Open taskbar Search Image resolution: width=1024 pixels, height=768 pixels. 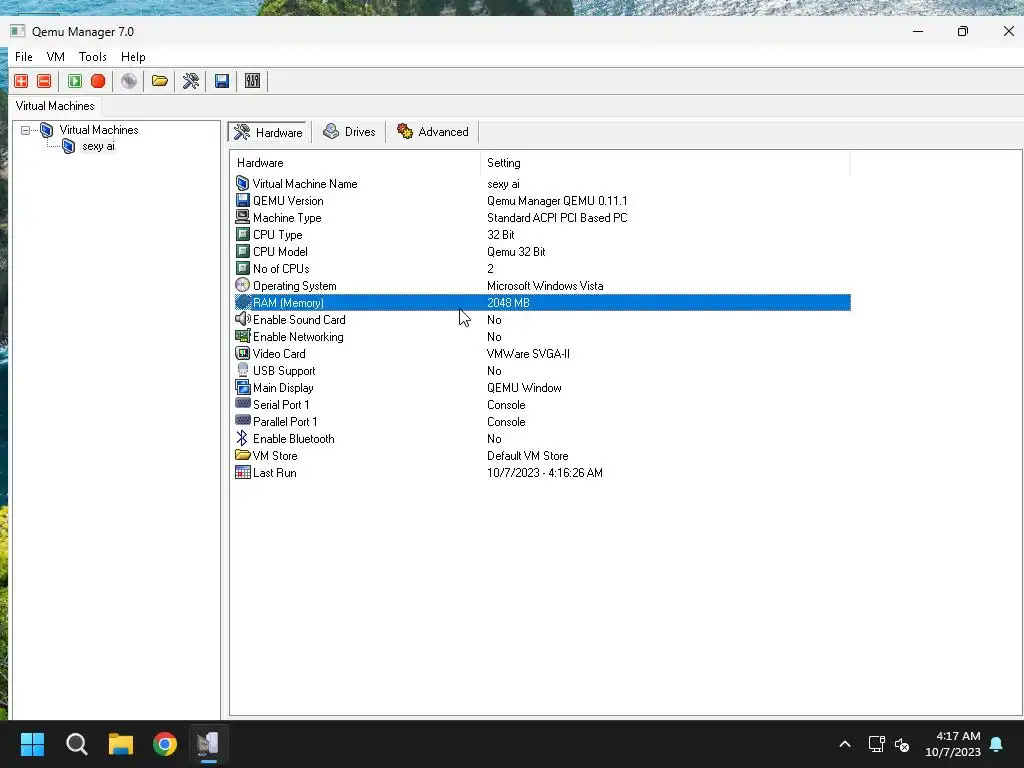coord(76,744)
